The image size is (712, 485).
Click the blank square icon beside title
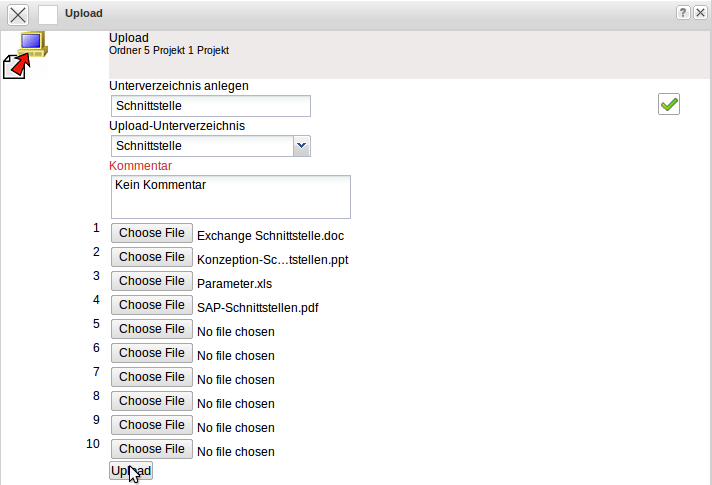tap(48, 14)
